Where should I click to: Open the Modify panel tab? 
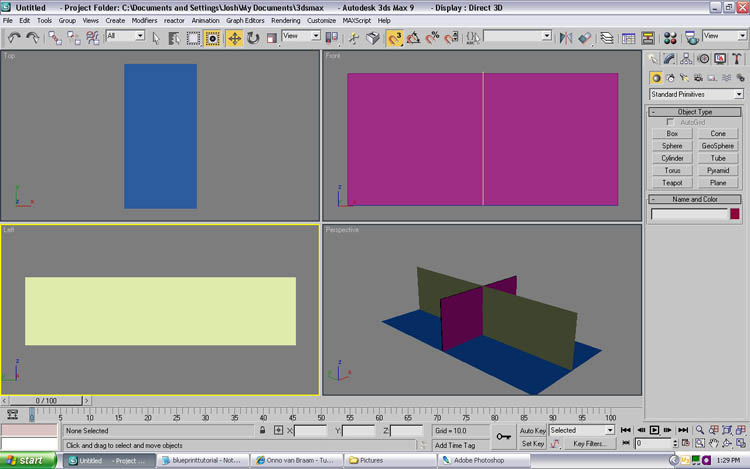[670, 59]
